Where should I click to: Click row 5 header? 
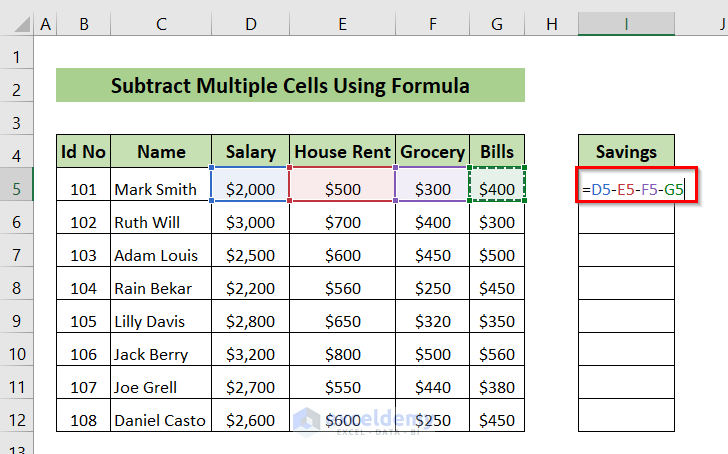pyautogui.click(x=17, y=187)
